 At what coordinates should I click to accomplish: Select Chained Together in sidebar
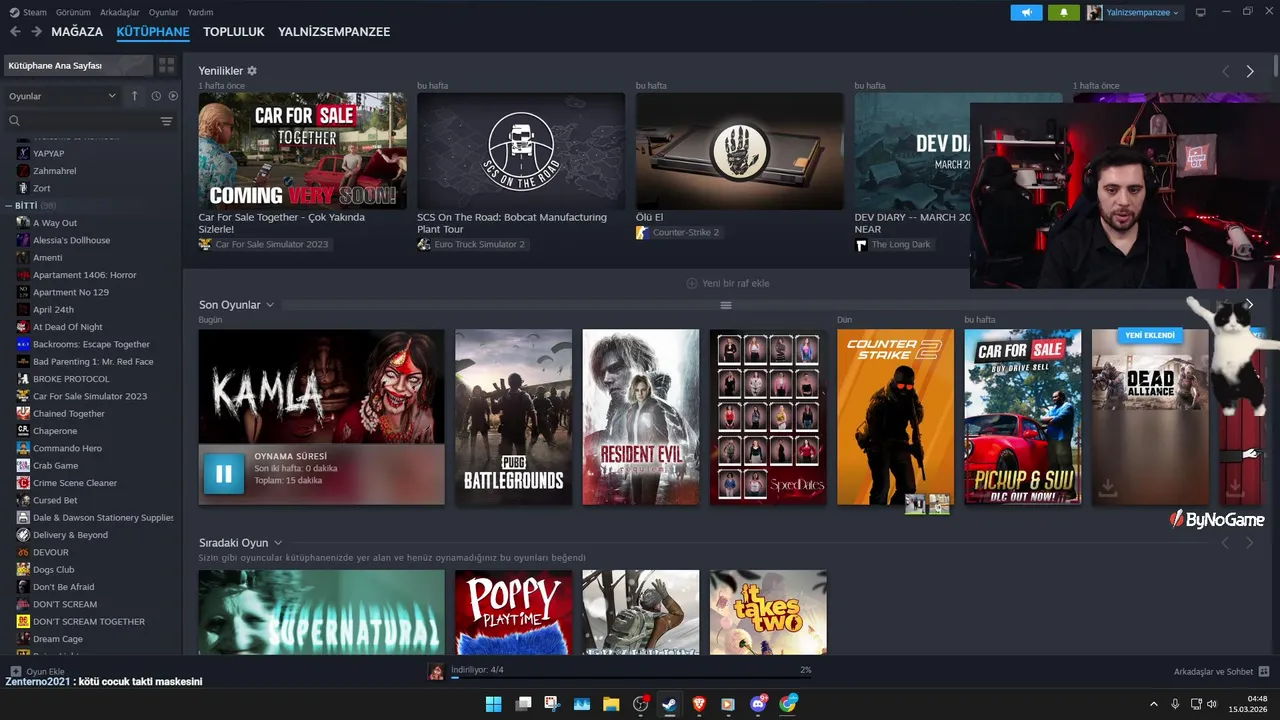[x=69, y=413]
